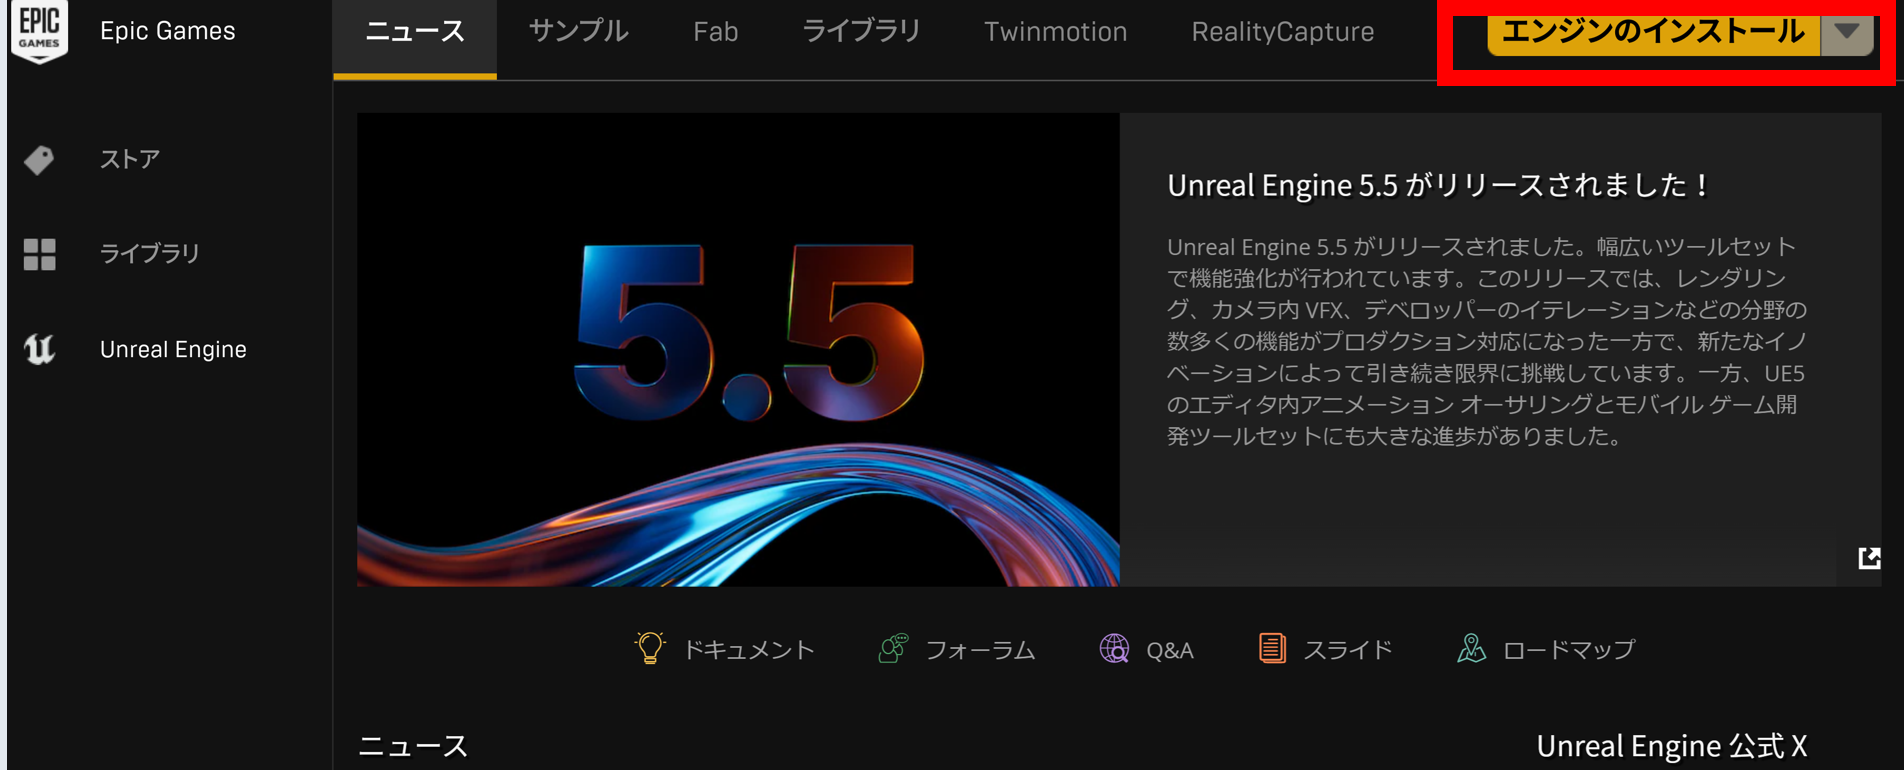The width and height of the screenshot is (1904, 770).
Task: Click the 5.5 release banner image
Action: tap(738, 349)
